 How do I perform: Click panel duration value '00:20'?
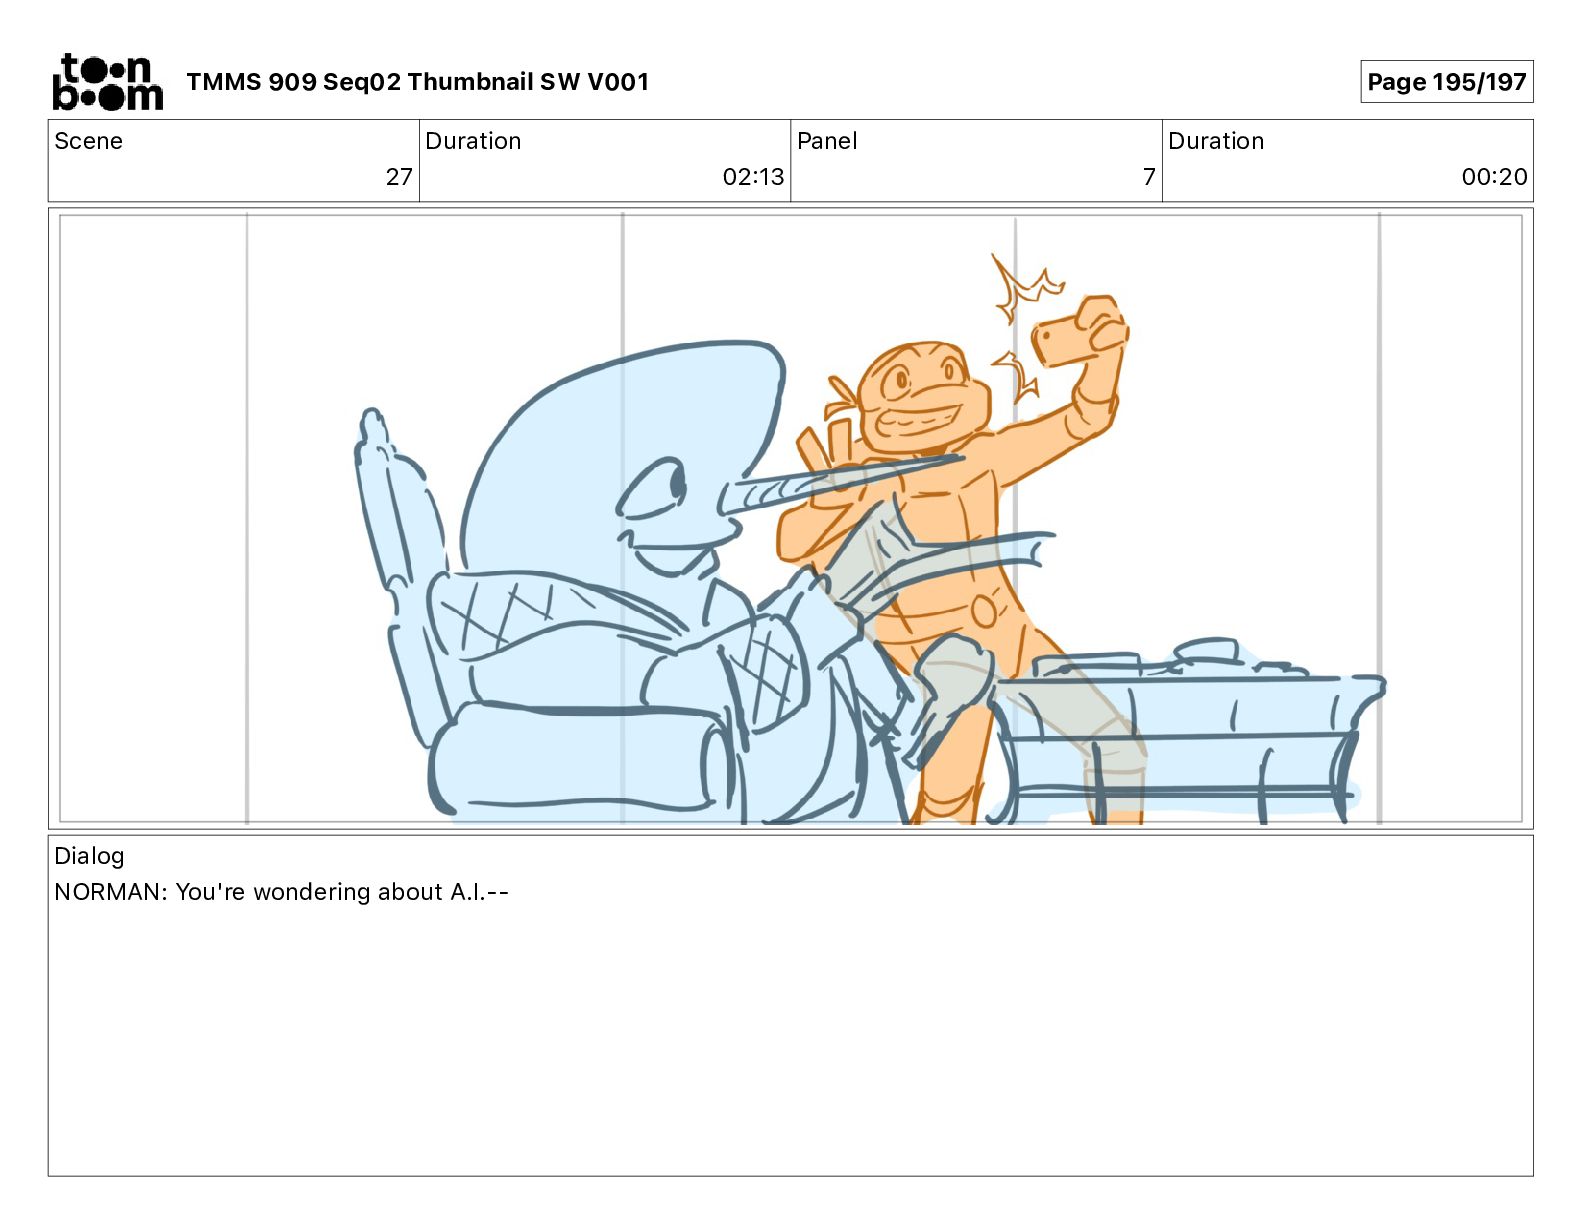tap(1494, 177)
